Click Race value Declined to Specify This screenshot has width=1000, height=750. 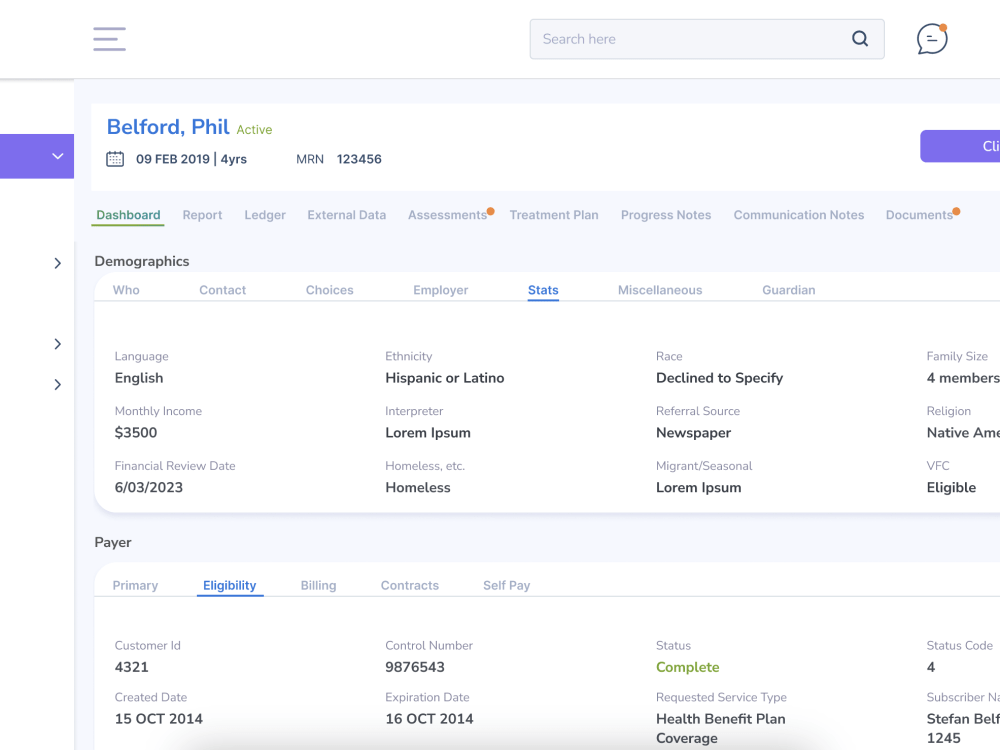[x=719, y=378]
